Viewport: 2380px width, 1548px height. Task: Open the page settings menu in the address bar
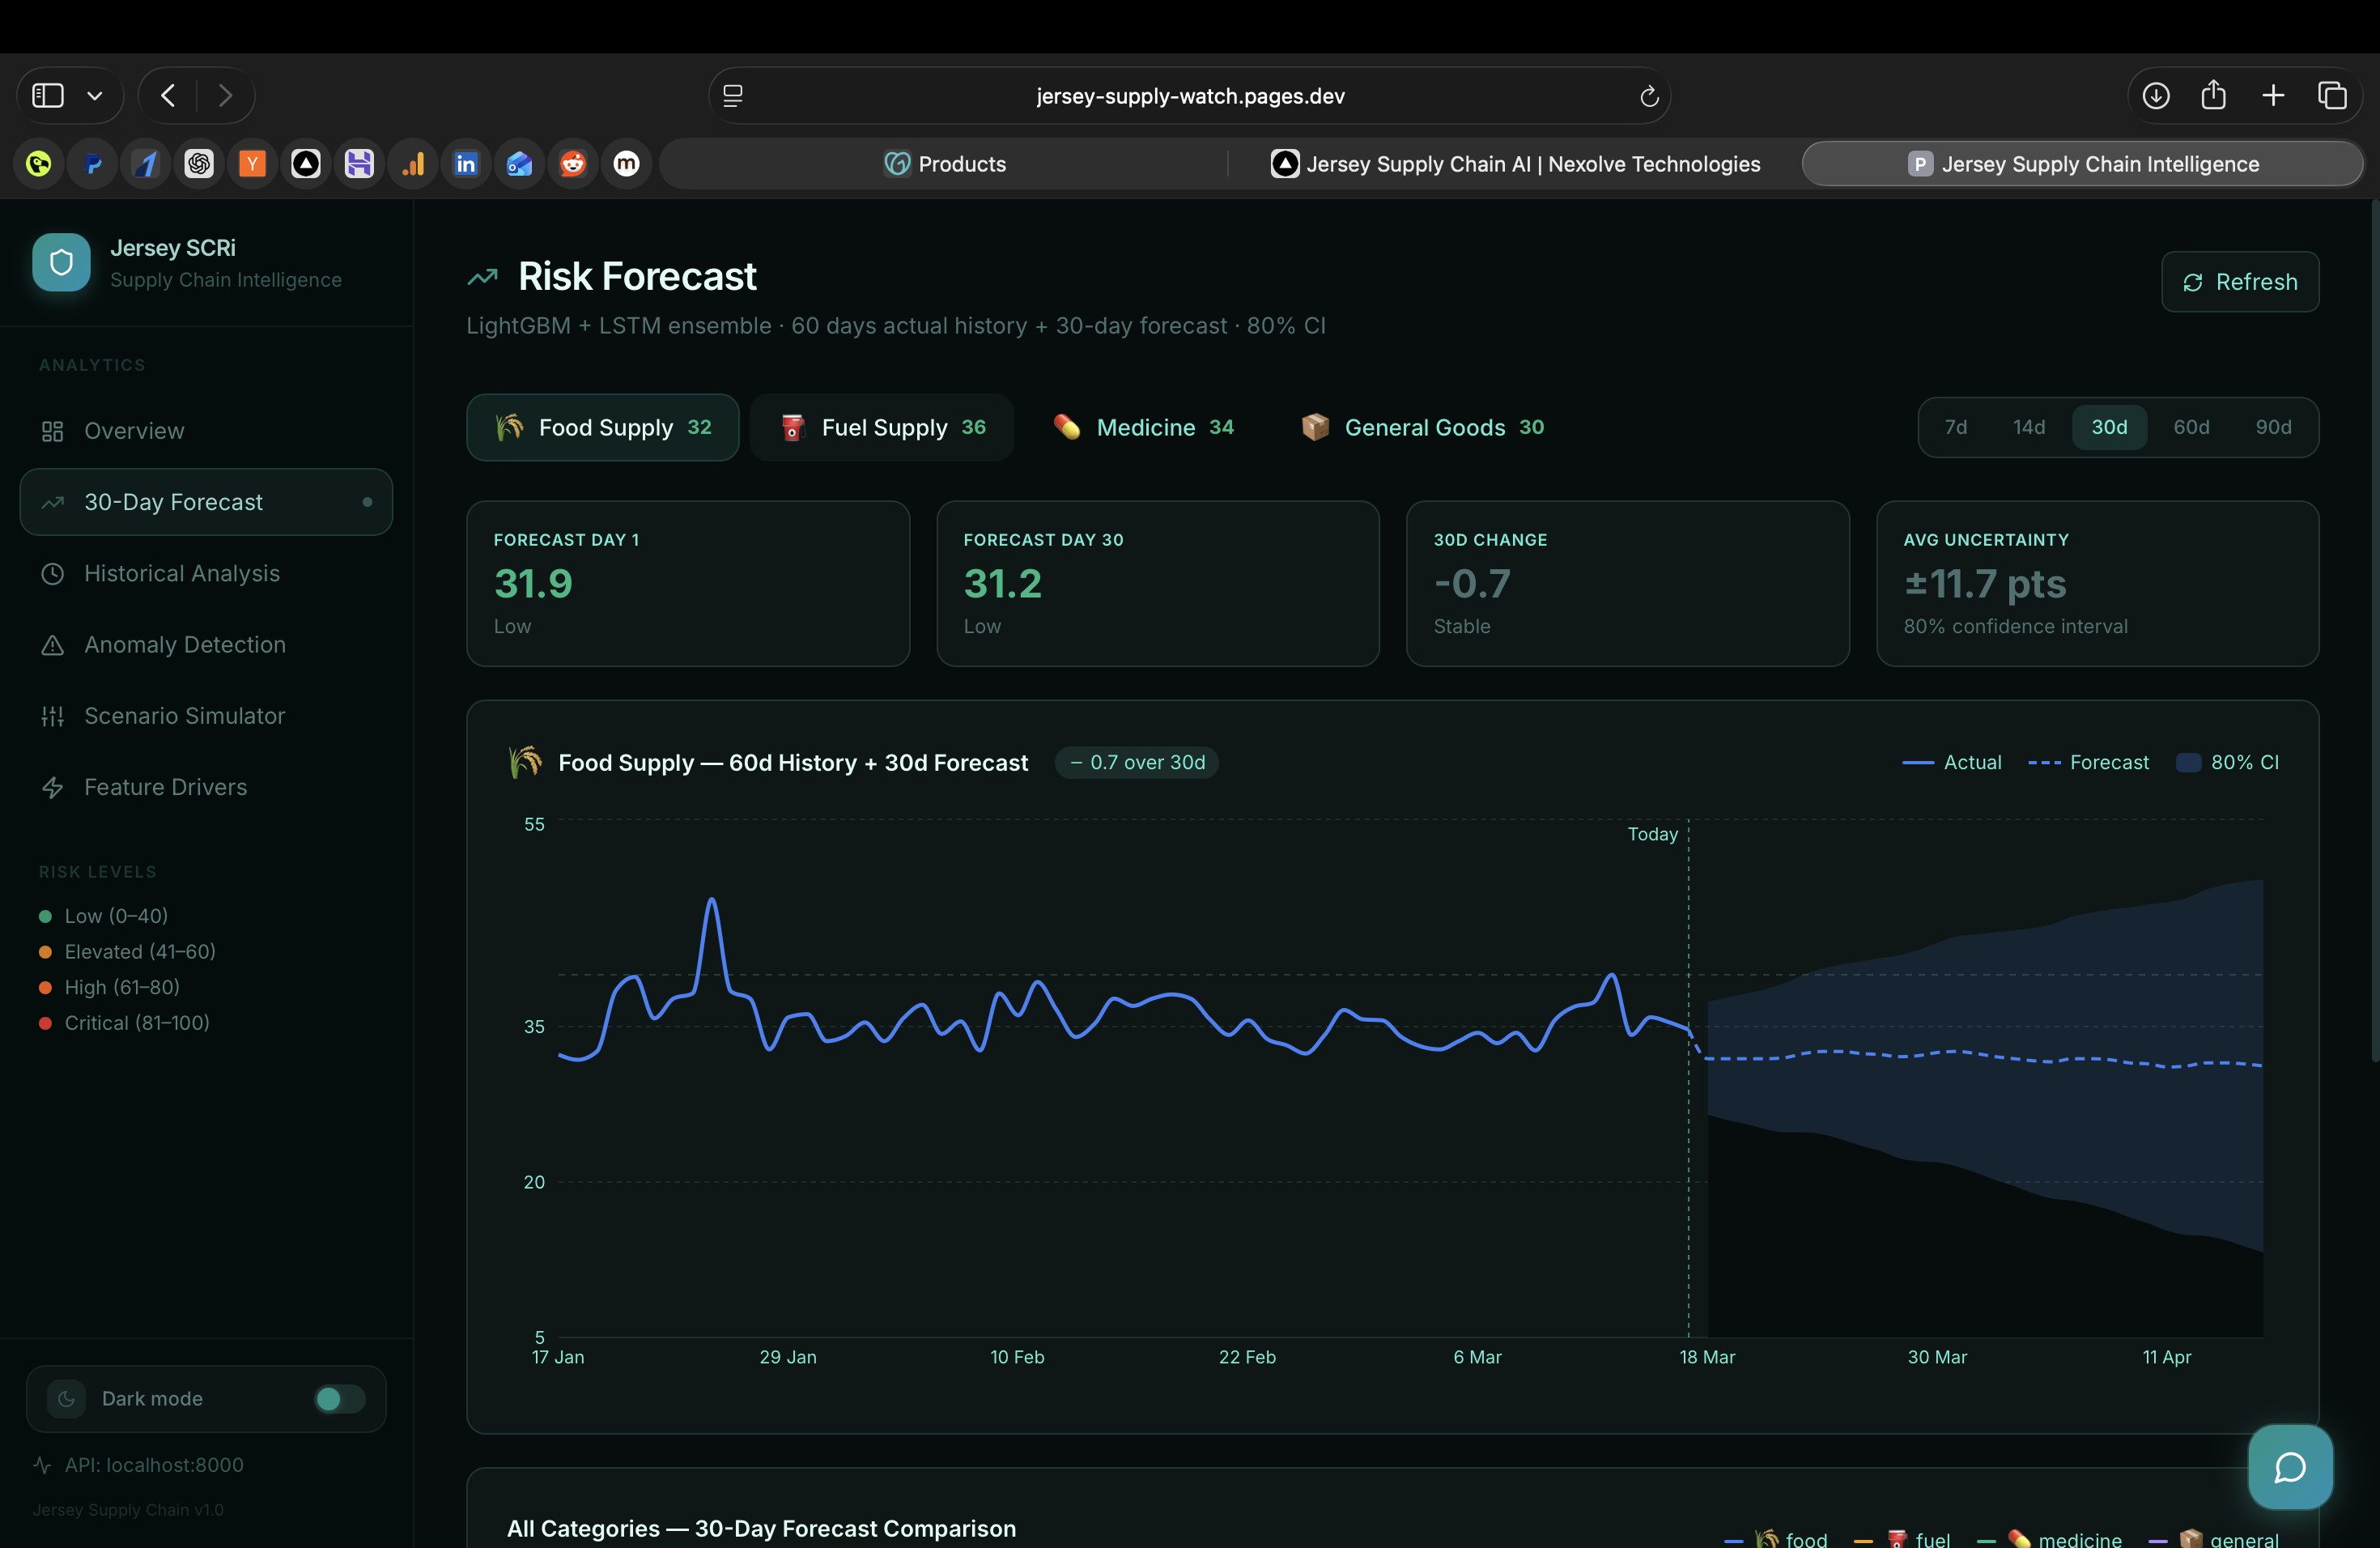(x=733, y=96)
